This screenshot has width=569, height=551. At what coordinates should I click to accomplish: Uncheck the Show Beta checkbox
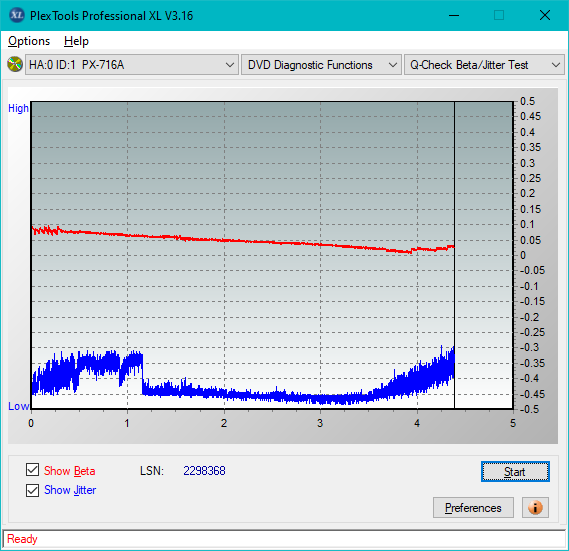pyautogui.click(x=32, y=470)
